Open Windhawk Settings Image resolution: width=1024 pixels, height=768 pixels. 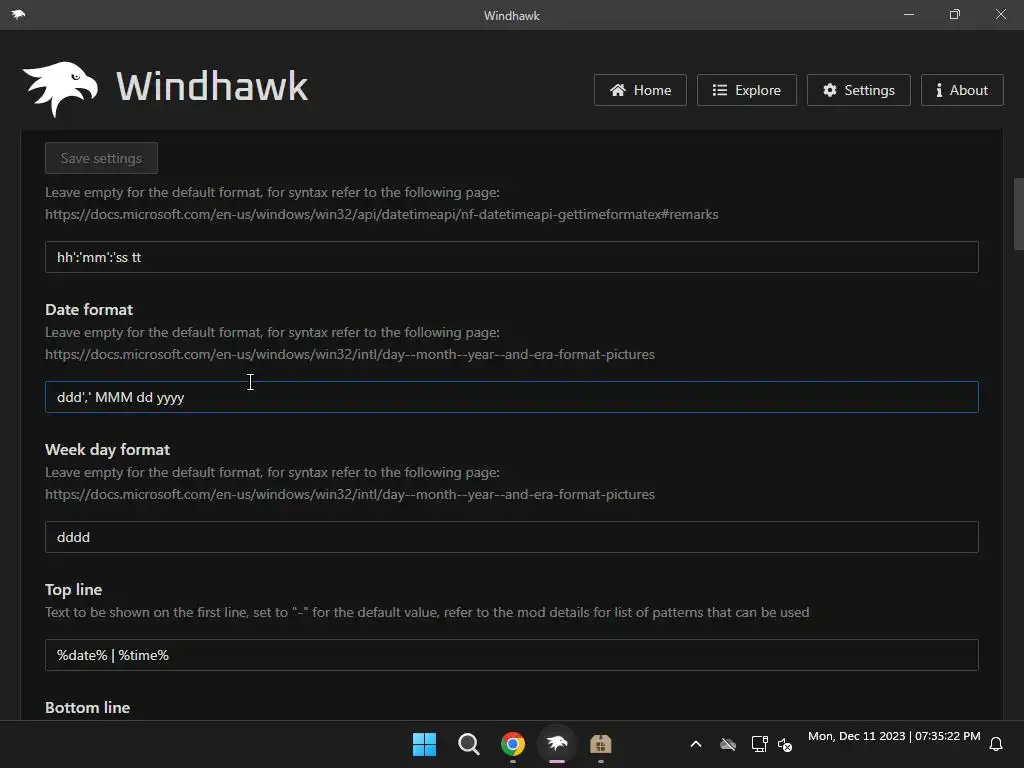click(859, 90)
